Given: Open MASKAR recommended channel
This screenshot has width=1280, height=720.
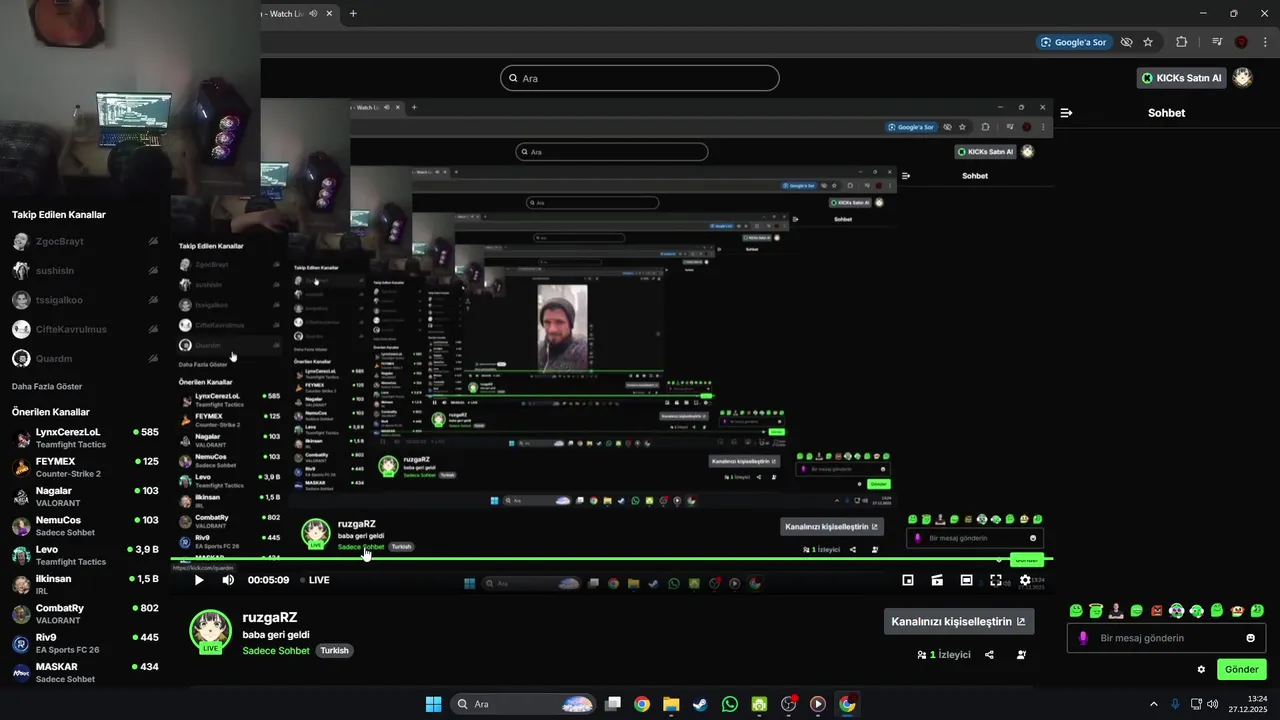Looking at the screenshot, I should tap(85, 672).
